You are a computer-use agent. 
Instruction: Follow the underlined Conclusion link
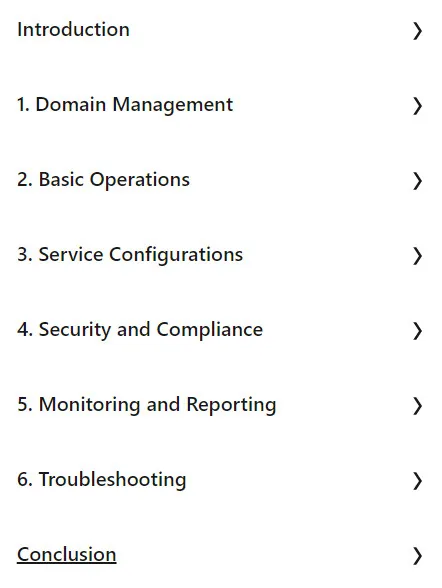point(67,555)
